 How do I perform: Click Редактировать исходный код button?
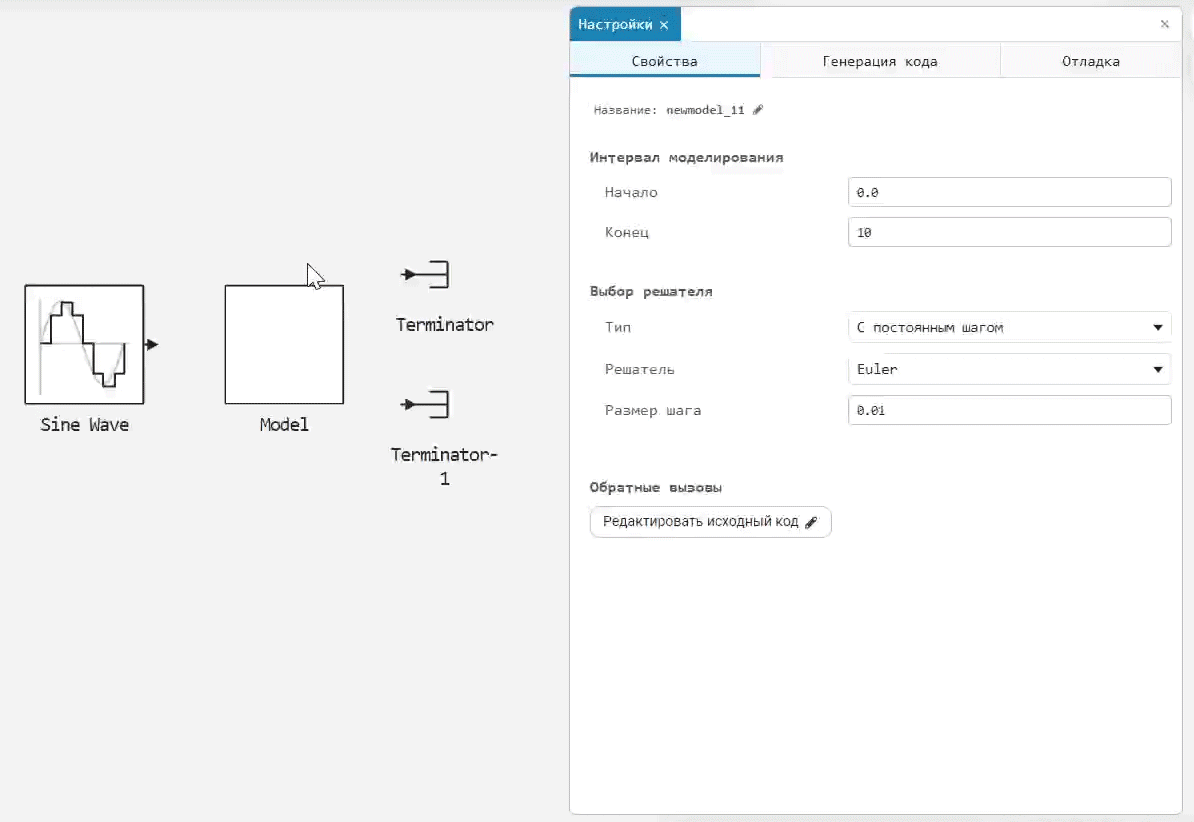(710, 522)
